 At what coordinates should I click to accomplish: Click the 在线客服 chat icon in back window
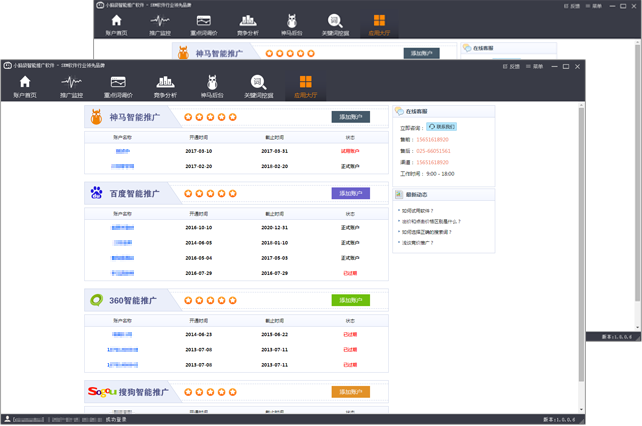[x=467, y=48]
